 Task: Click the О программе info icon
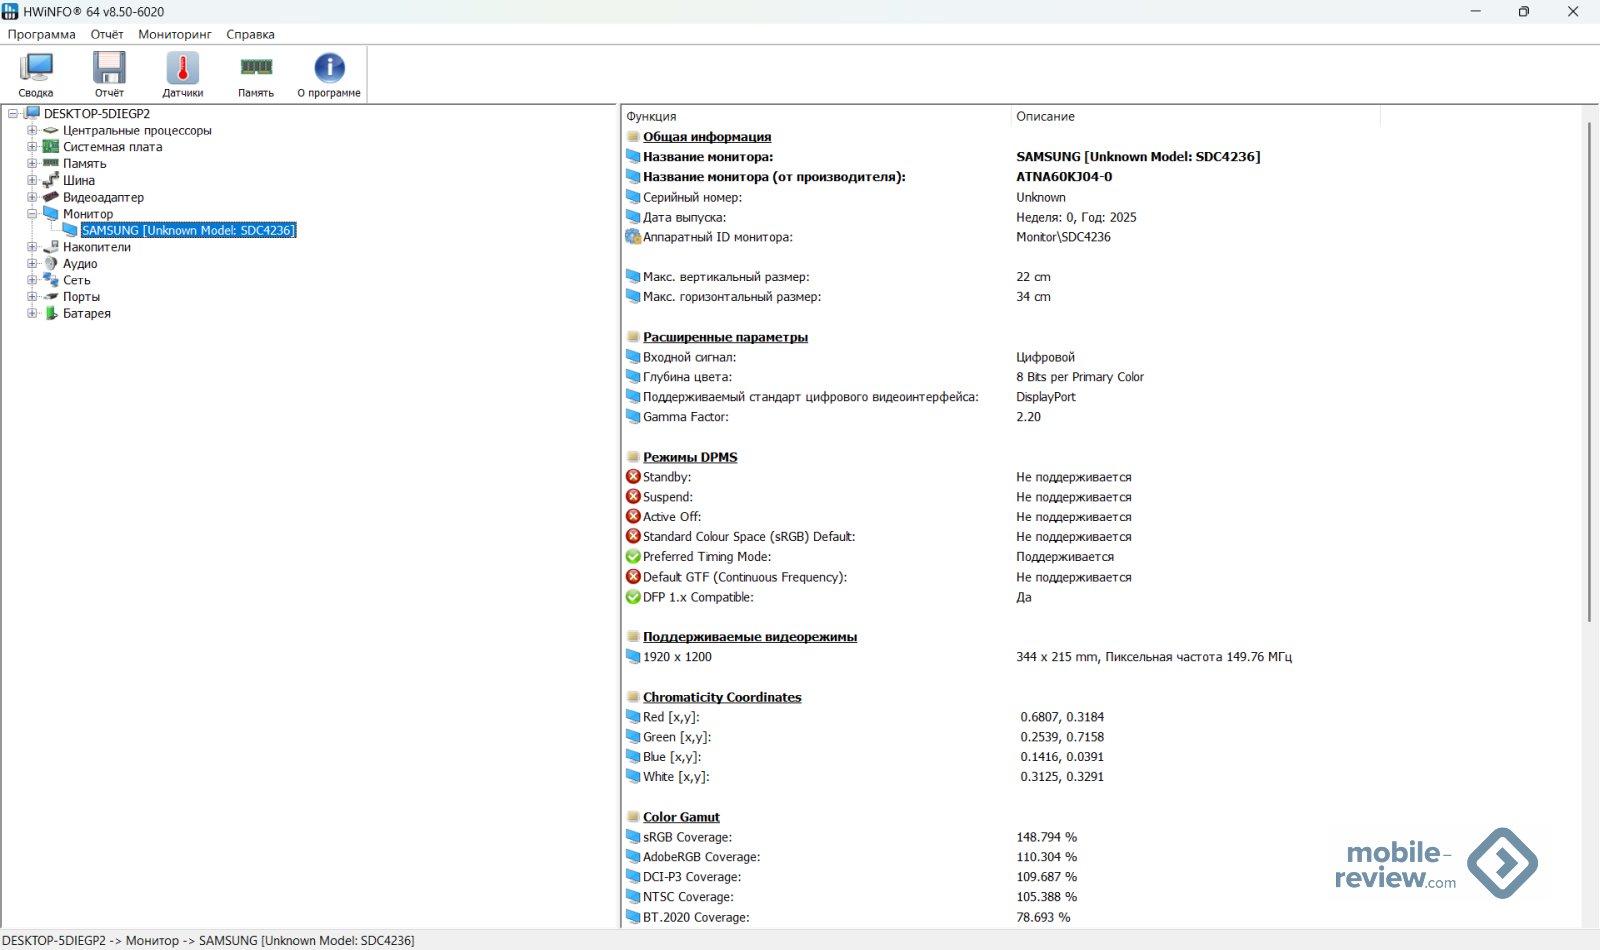tap(329, 68)
